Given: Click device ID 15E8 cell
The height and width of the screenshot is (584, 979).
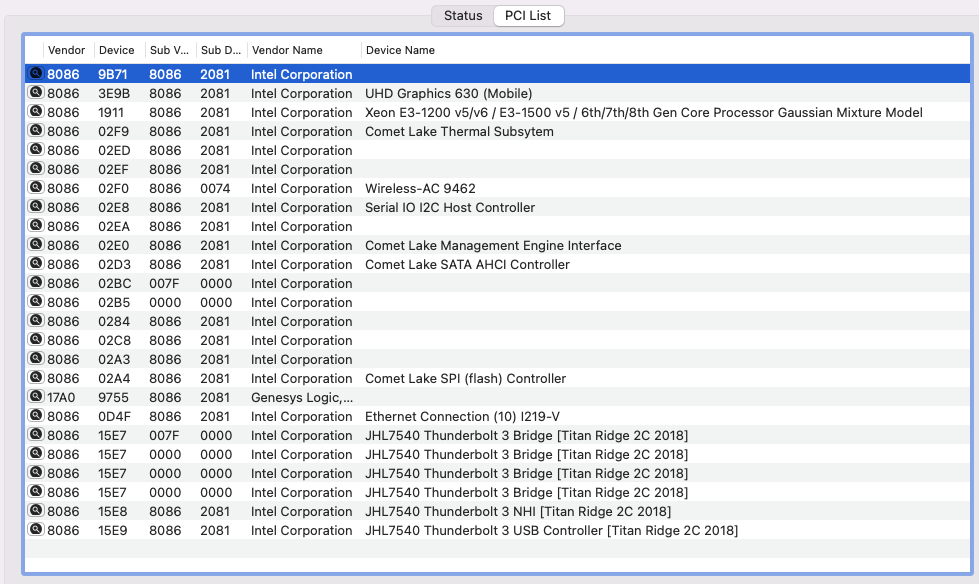Looking at the screenshot, I should (x=112, y=512).
